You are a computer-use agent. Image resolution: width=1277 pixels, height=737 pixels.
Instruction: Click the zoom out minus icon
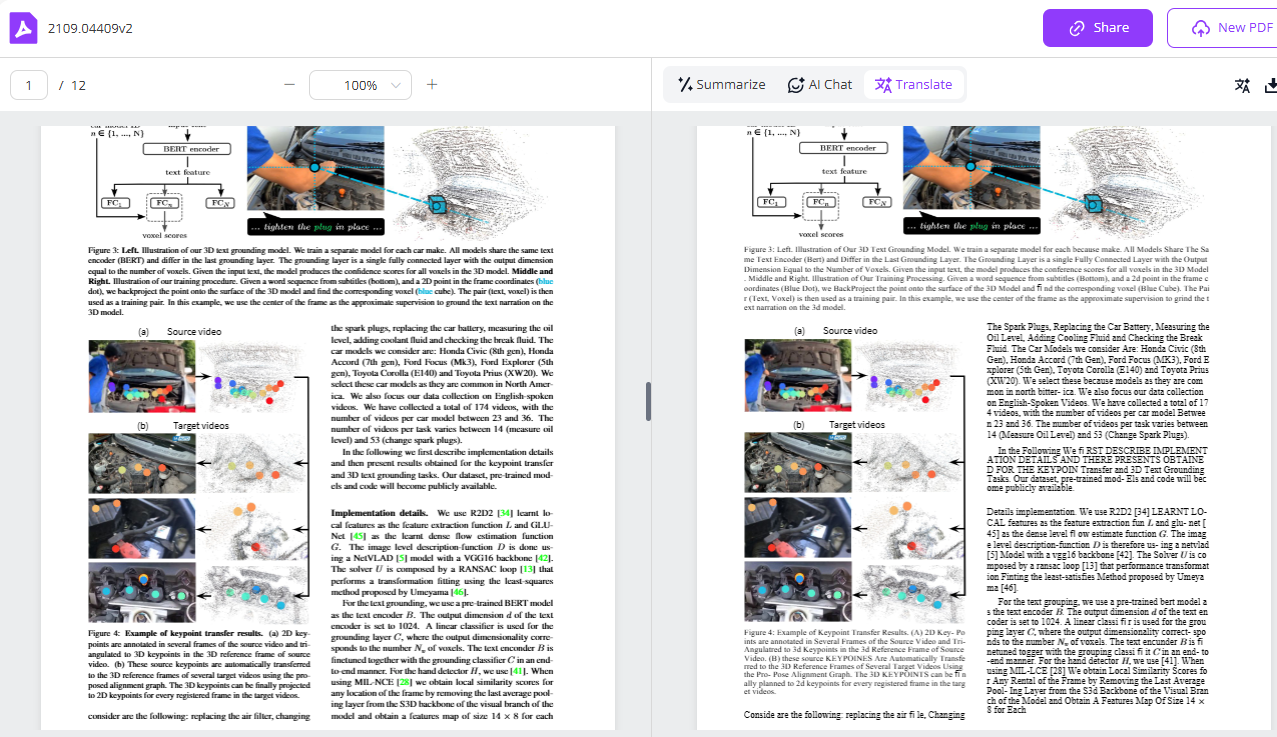tap(289, 85)
